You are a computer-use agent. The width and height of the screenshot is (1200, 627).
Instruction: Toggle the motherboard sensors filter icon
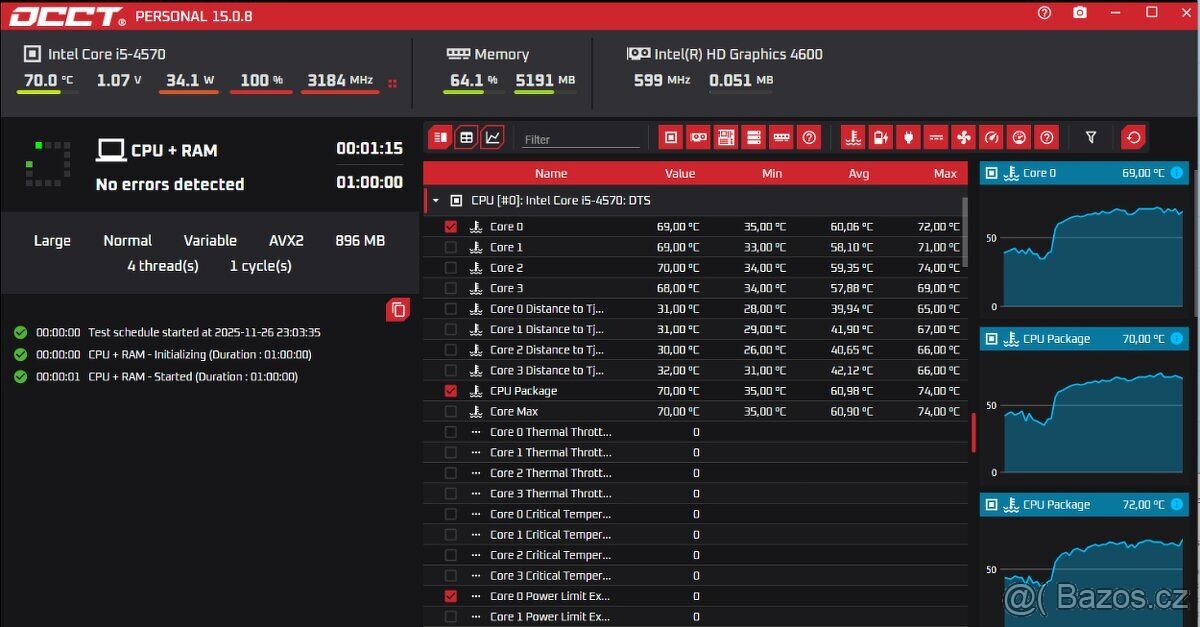coord(726,137)
